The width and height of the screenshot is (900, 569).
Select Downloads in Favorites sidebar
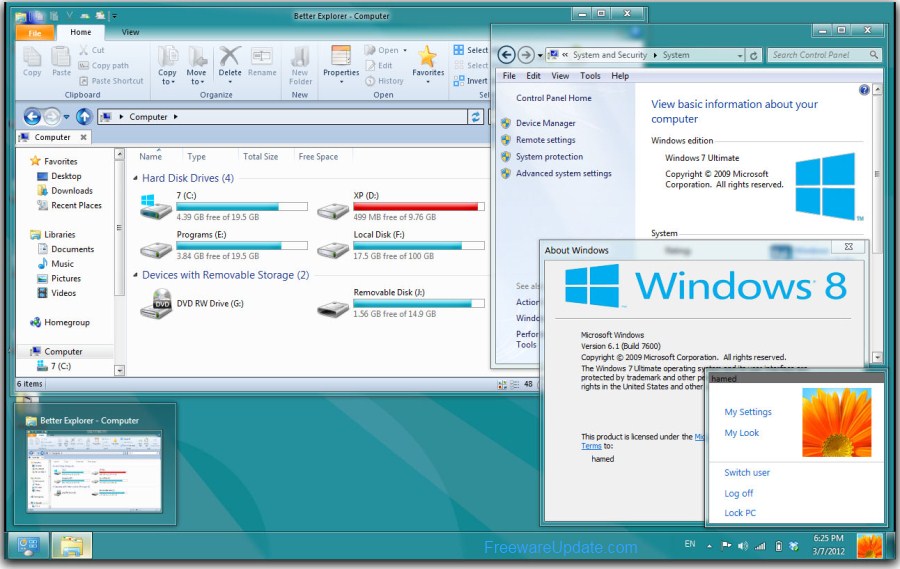[x=72, y=191]
